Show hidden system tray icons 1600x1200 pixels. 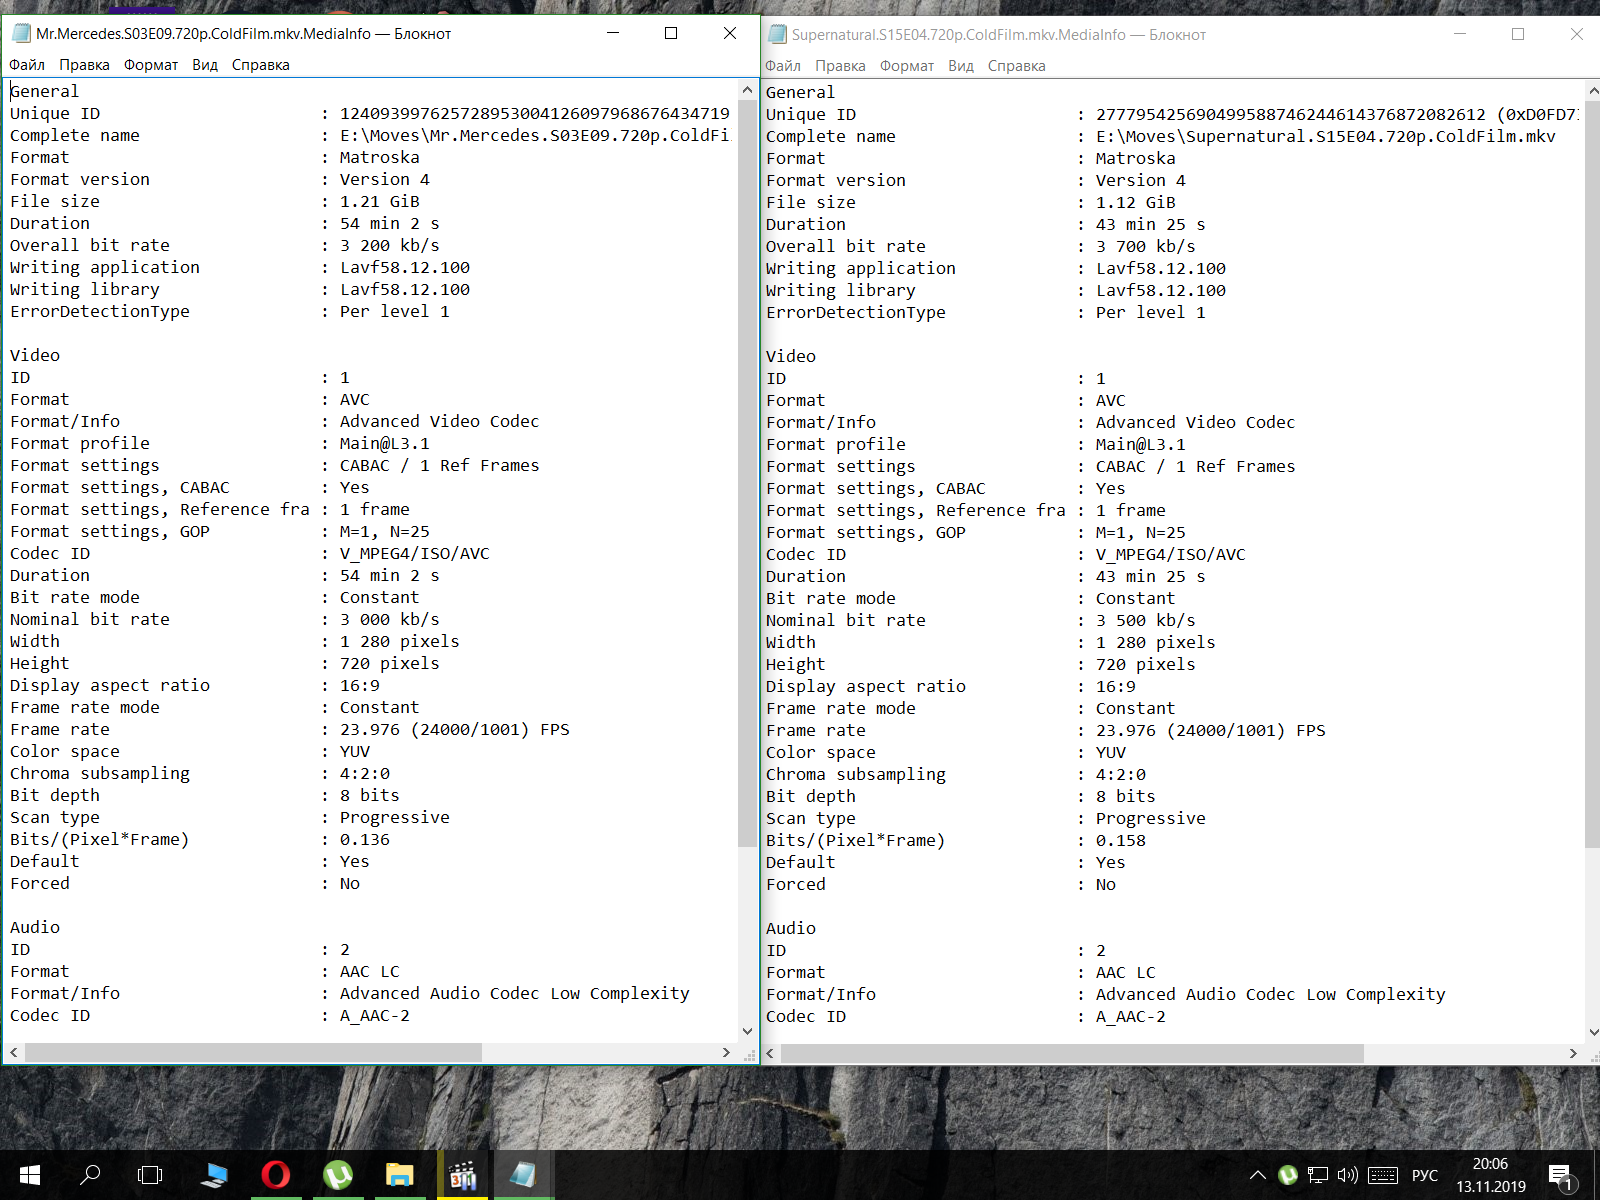tap(1257, 1175)
